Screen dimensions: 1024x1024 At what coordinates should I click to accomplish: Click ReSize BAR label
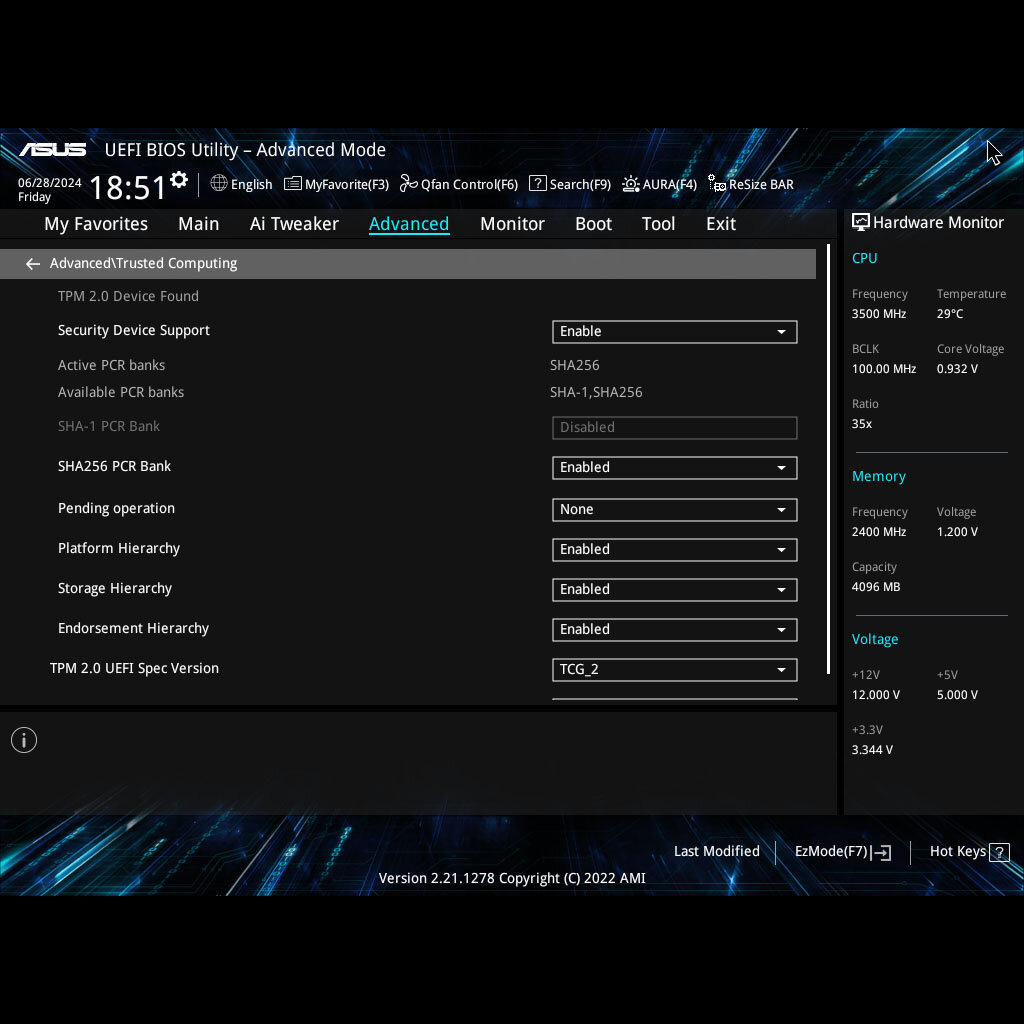click(761, 185)
